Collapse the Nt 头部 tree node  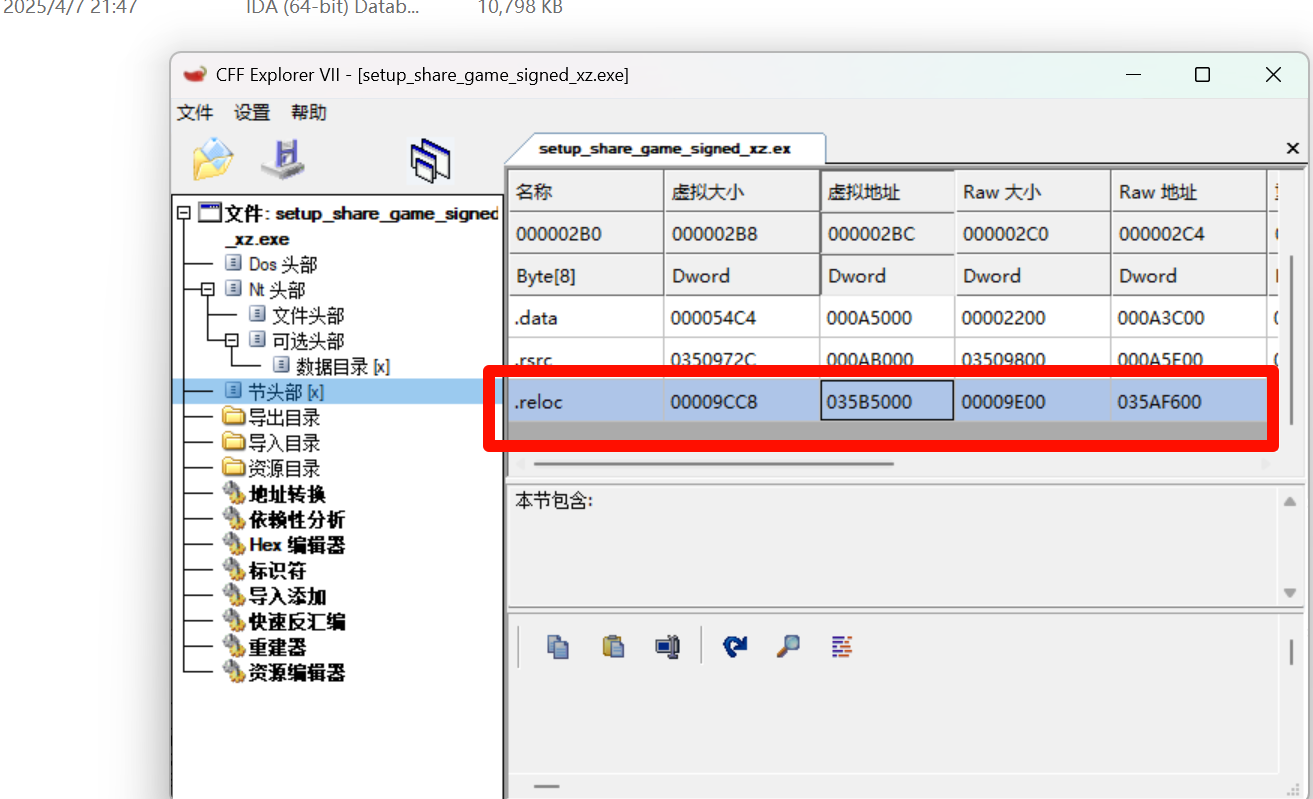(x=208, y=289)
